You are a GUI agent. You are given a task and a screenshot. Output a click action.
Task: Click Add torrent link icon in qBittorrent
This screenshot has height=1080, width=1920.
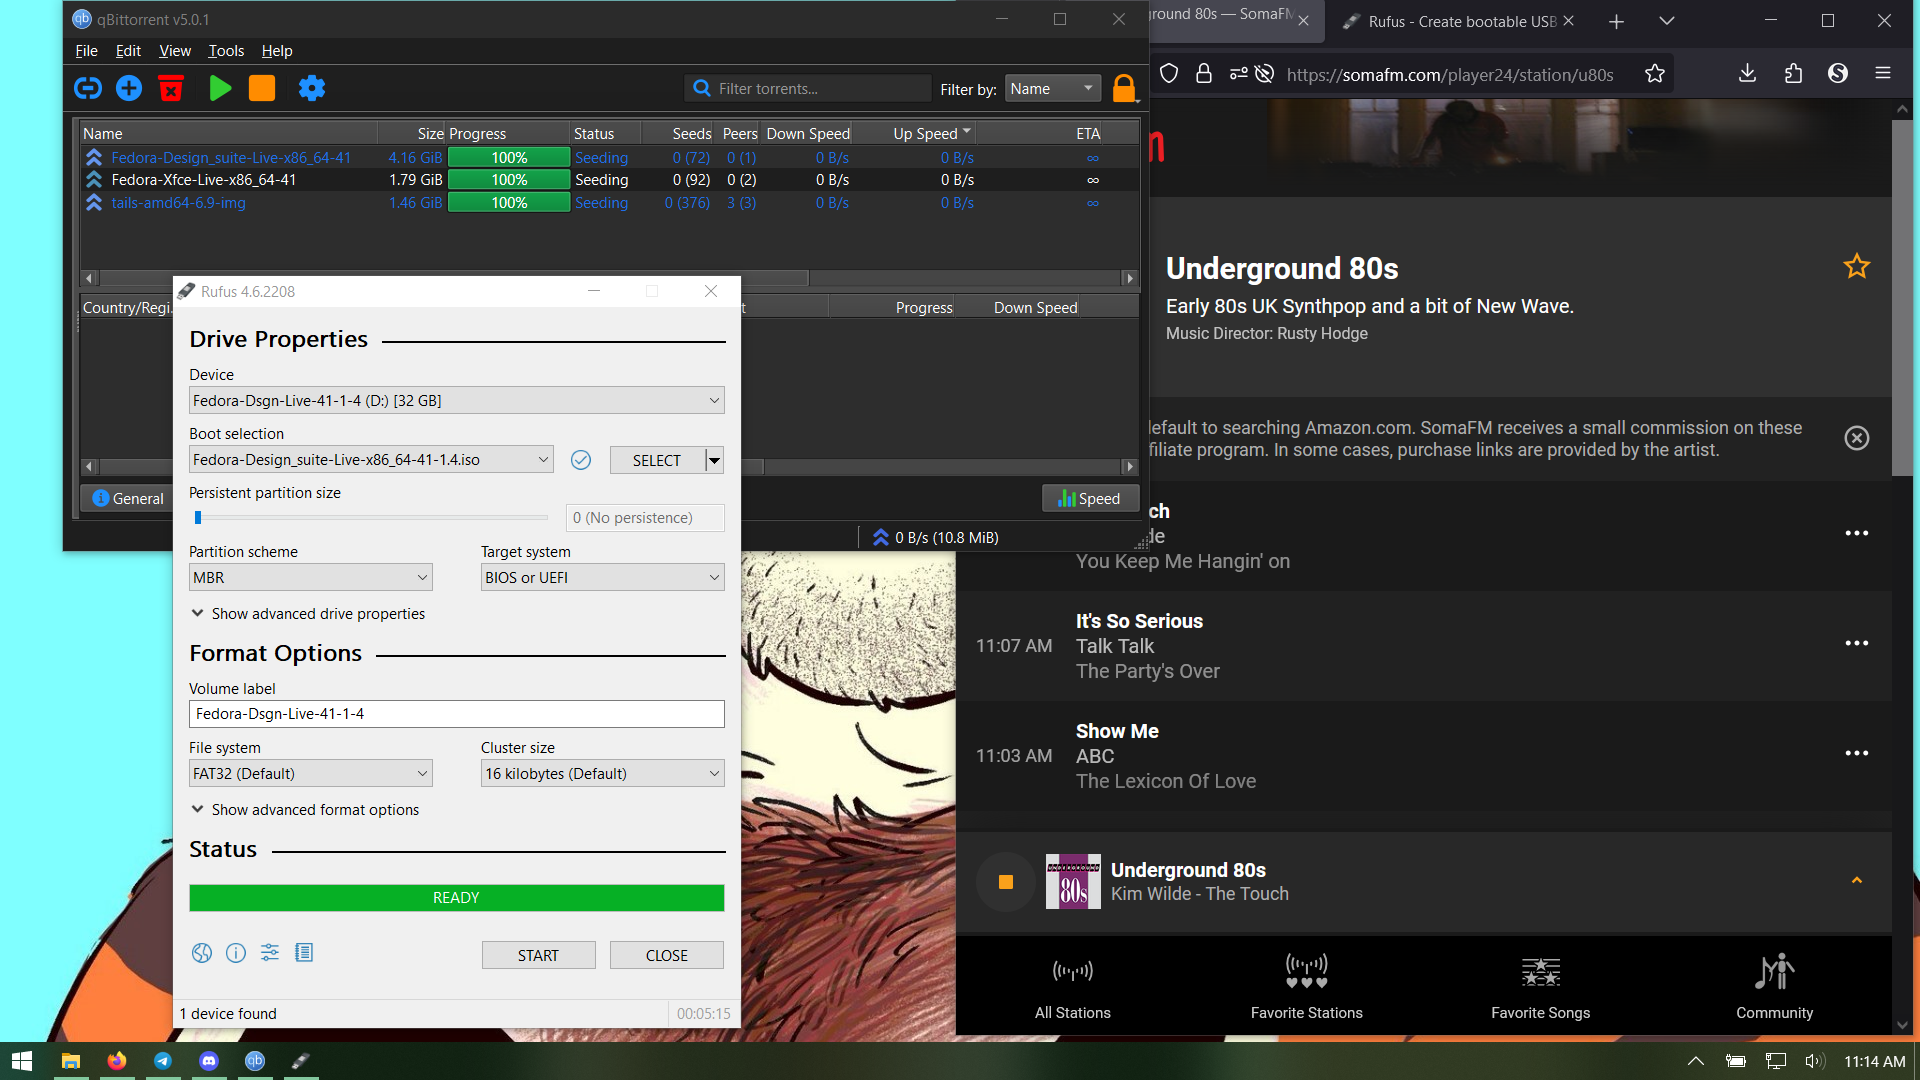point(88,88)
